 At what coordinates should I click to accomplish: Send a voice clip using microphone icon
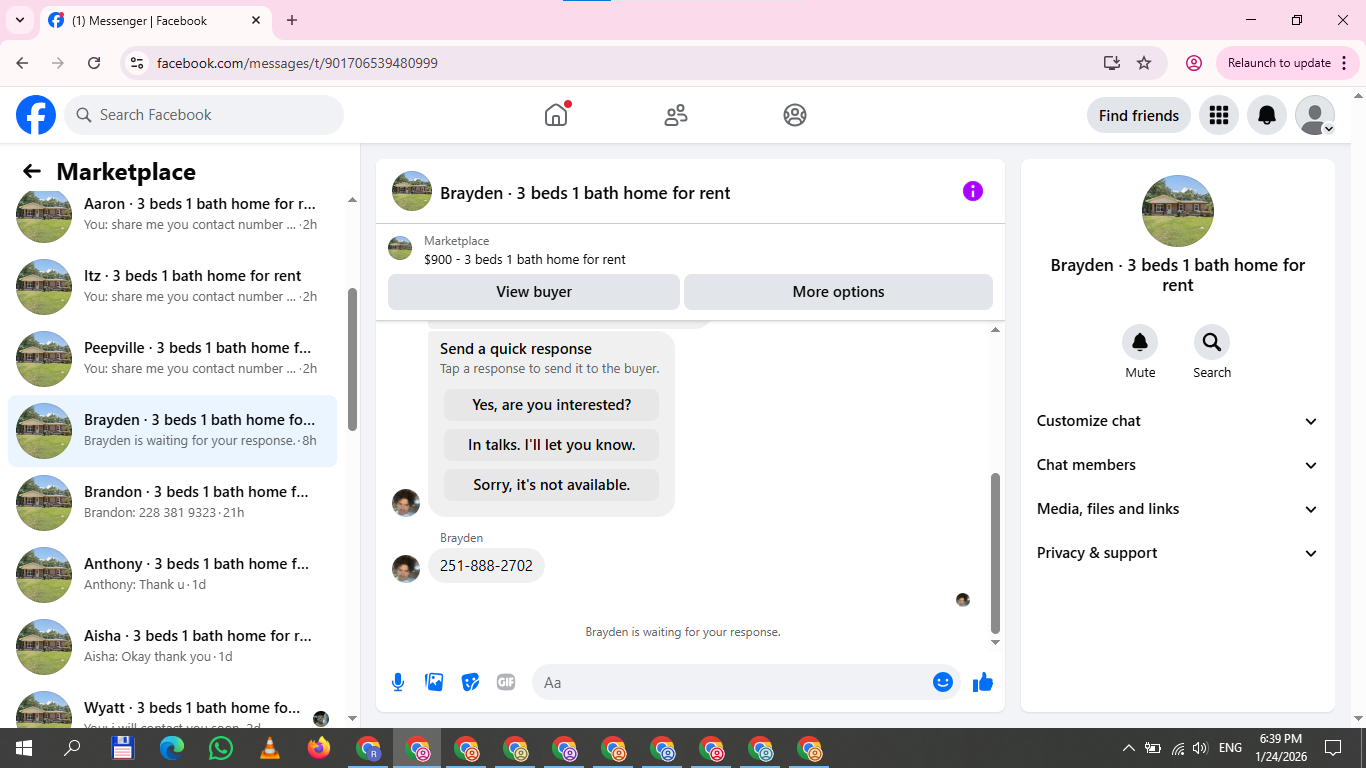398,682
